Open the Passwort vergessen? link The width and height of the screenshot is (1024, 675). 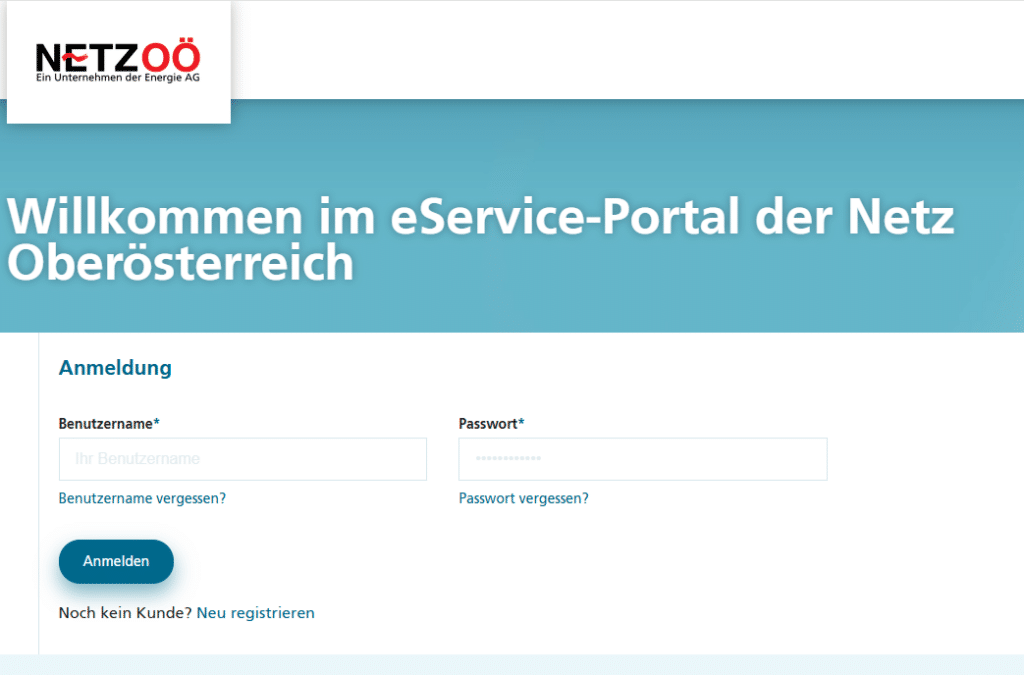point(523,499)
